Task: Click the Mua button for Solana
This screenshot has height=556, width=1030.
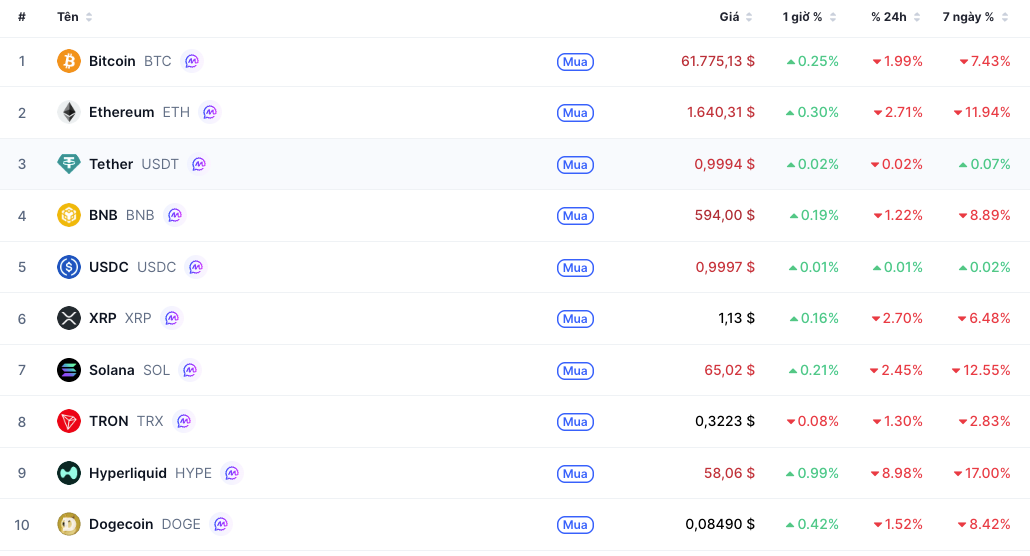Action: pyautogui.click(x=575, y=371)
